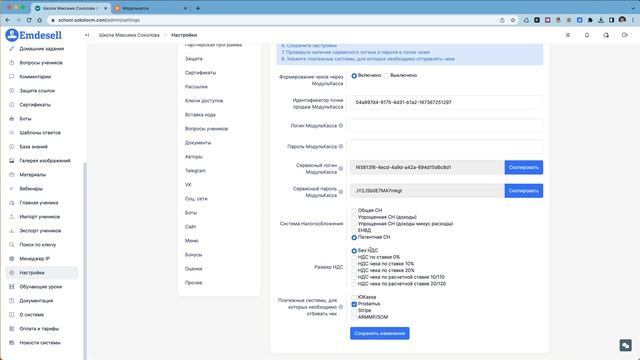
Task: Open Ключи доступов settings section
Action: (204, 101)
